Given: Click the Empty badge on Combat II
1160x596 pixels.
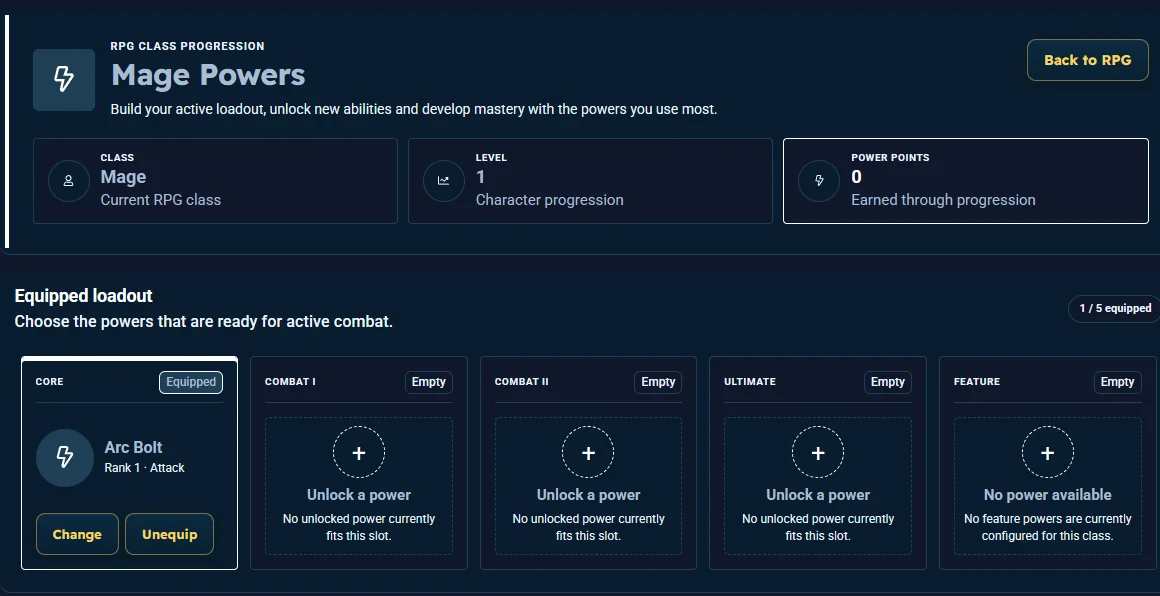Looking at the screenshot, I should click(658, 382).
